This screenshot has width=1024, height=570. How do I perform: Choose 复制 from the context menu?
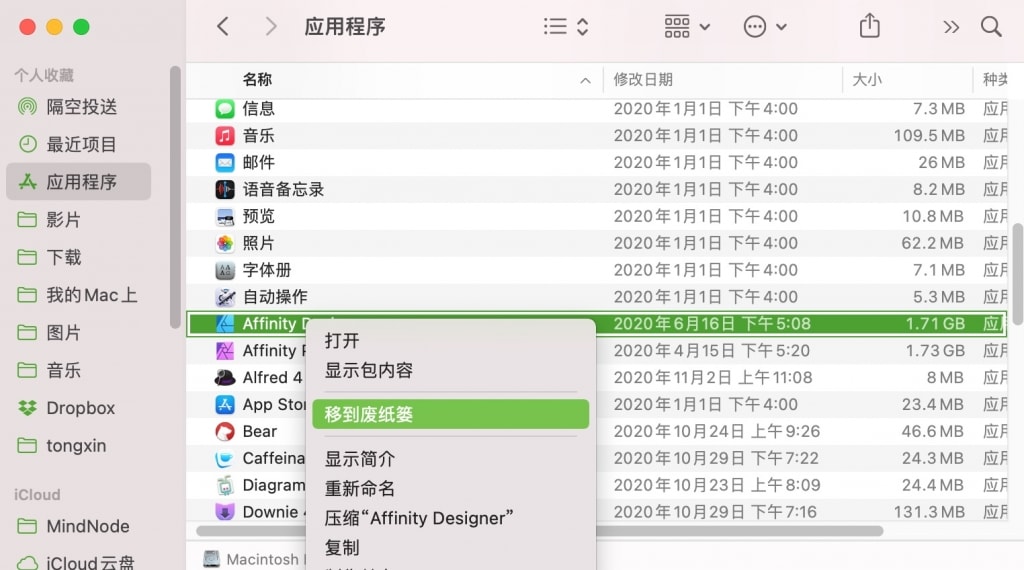[x=451, y=547]
